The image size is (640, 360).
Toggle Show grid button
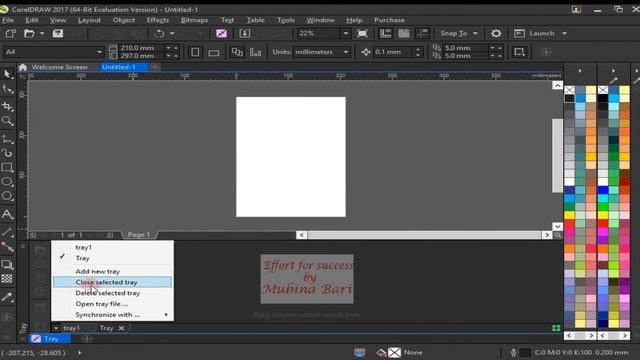pos(404,33)
